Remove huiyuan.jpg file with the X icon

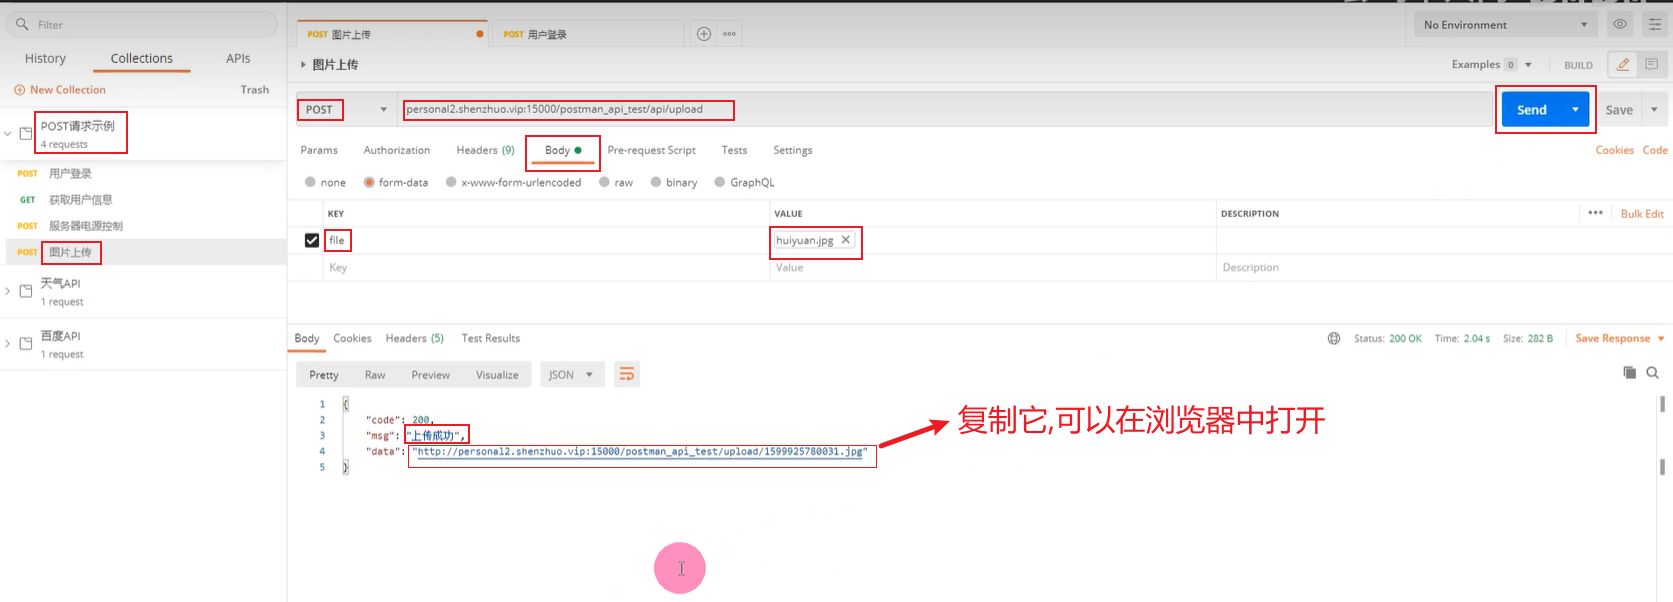[x=846, y=240]
